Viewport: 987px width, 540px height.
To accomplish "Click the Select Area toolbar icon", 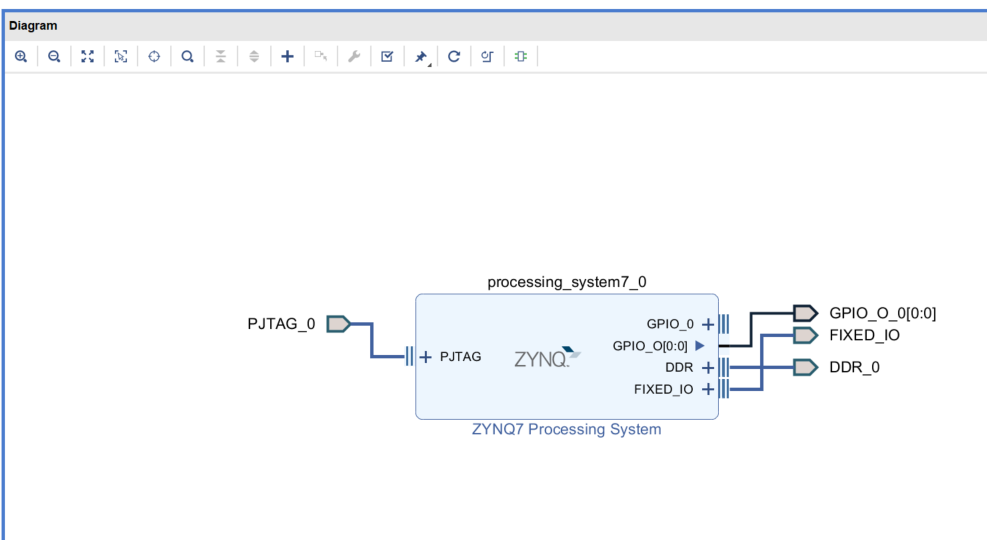I will pos(121,57).
